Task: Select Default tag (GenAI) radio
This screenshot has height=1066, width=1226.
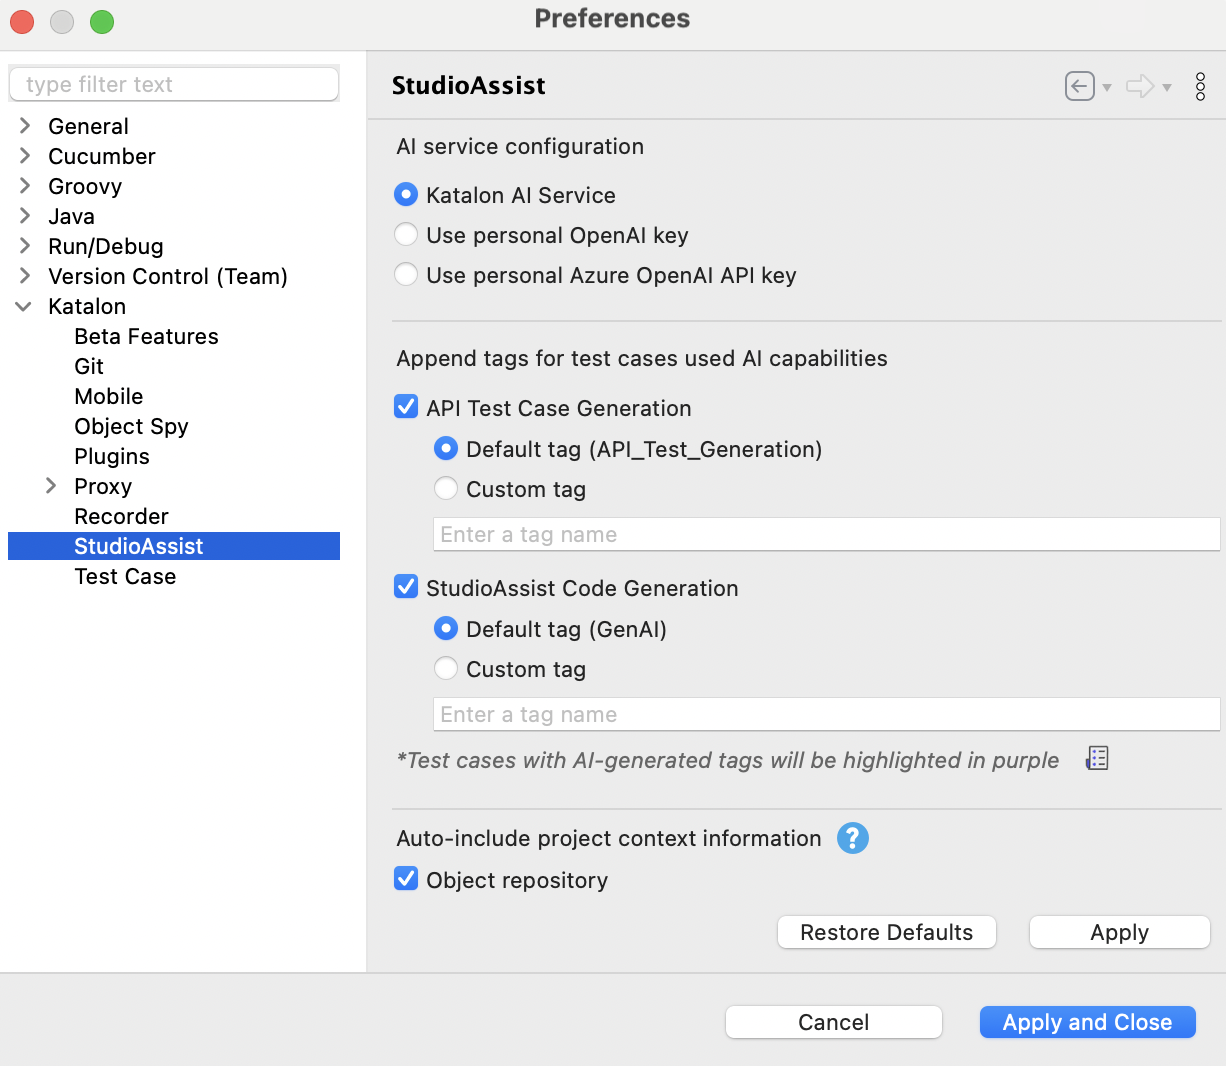Action: tap(446, 628)
